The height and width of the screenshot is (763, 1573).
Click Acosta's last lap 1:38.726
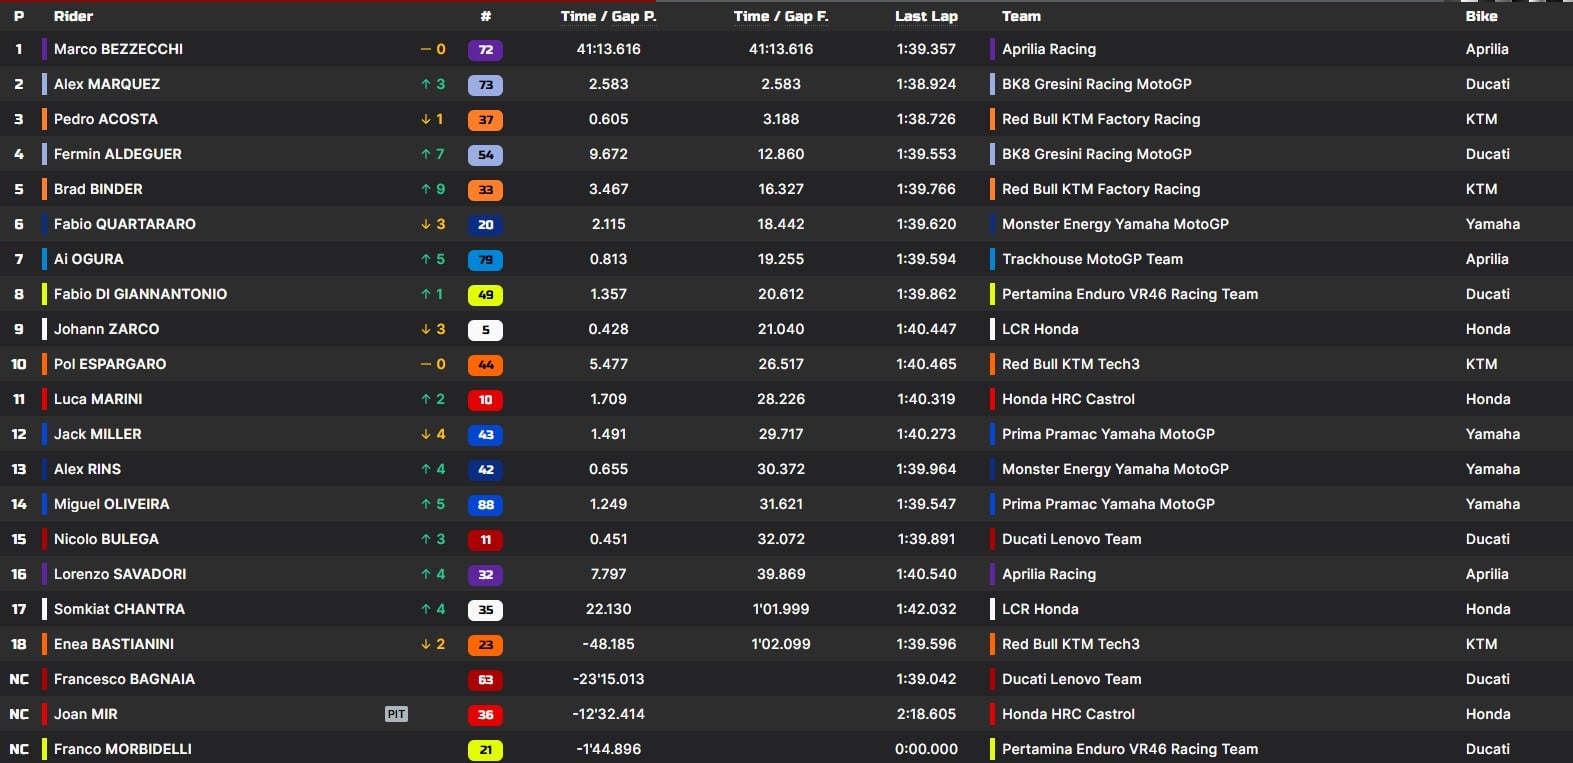click(x=926, y=119)
